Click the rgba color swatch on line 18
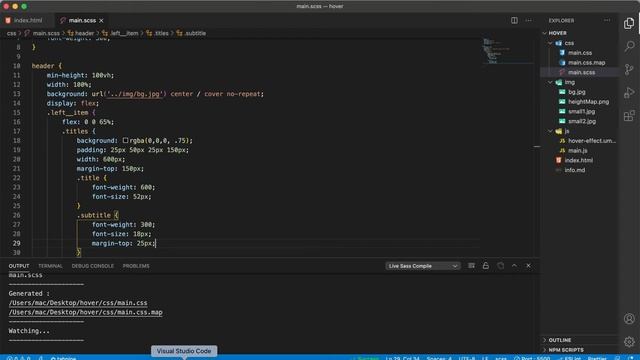Viewport: 640px width, 360px height. 125,140
